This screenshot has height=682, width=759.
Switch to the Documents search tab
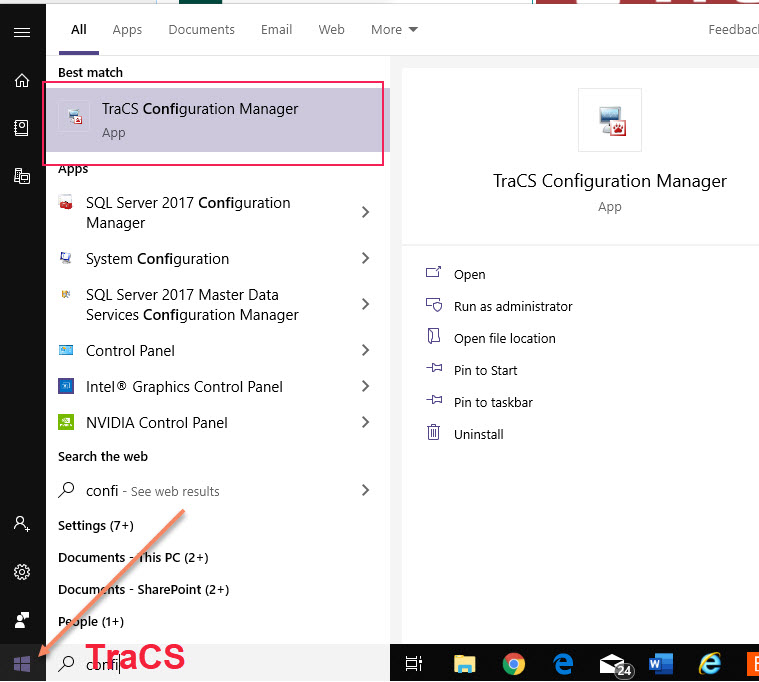[x=201, y=30]
